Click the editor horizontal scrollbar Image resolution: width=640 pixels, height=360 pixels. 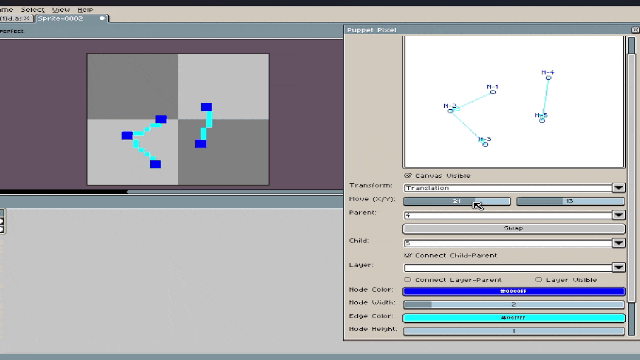point(235,191)
